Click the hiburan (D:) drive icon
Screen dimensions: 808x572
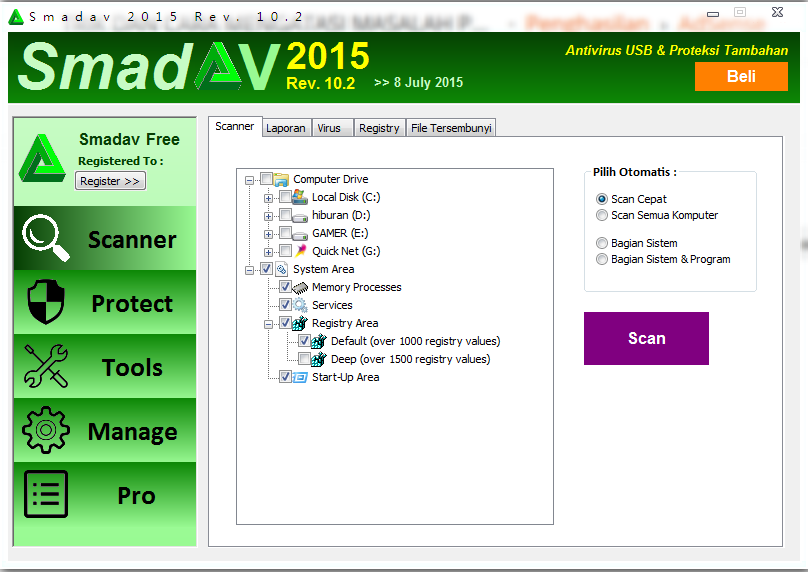(300, 216)
